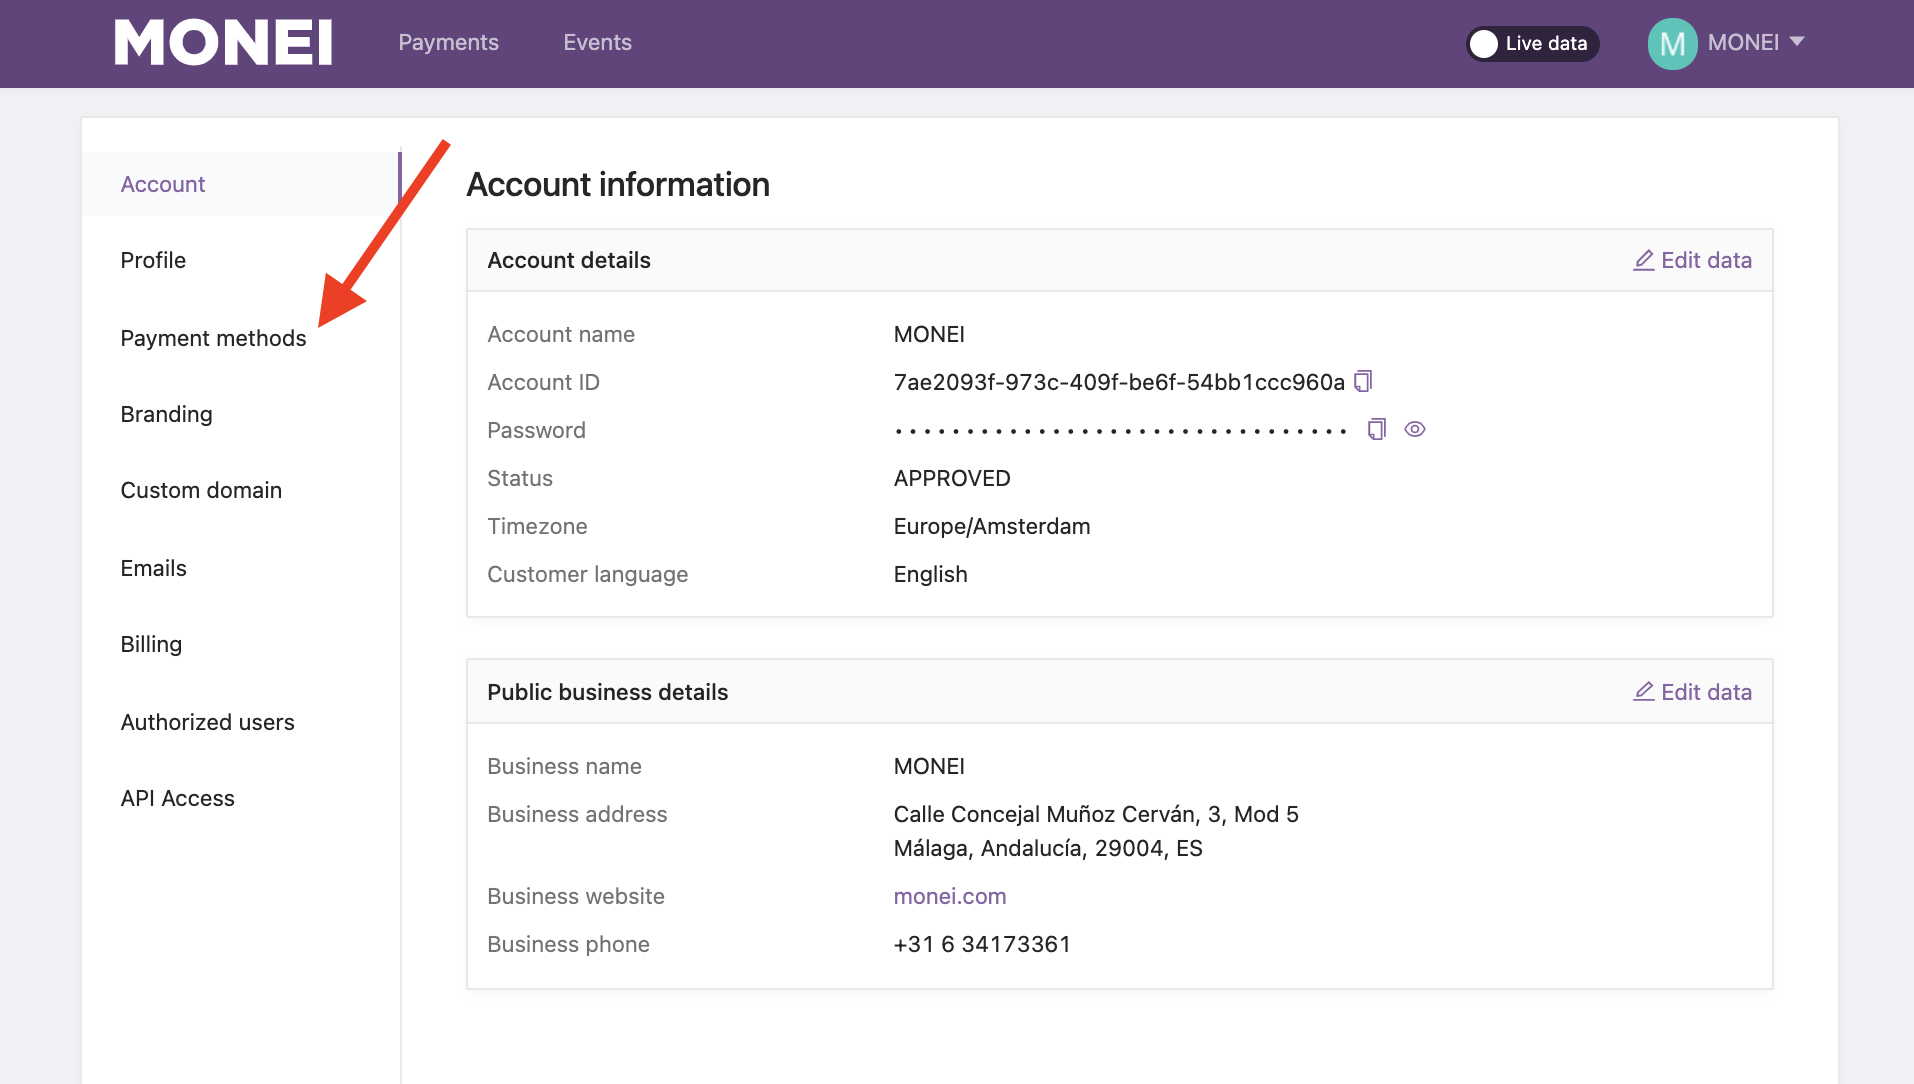The height and width of the screenshot is (1084, 1914).
Task: Open the monei.com website link
Action: tap(949, 896)
